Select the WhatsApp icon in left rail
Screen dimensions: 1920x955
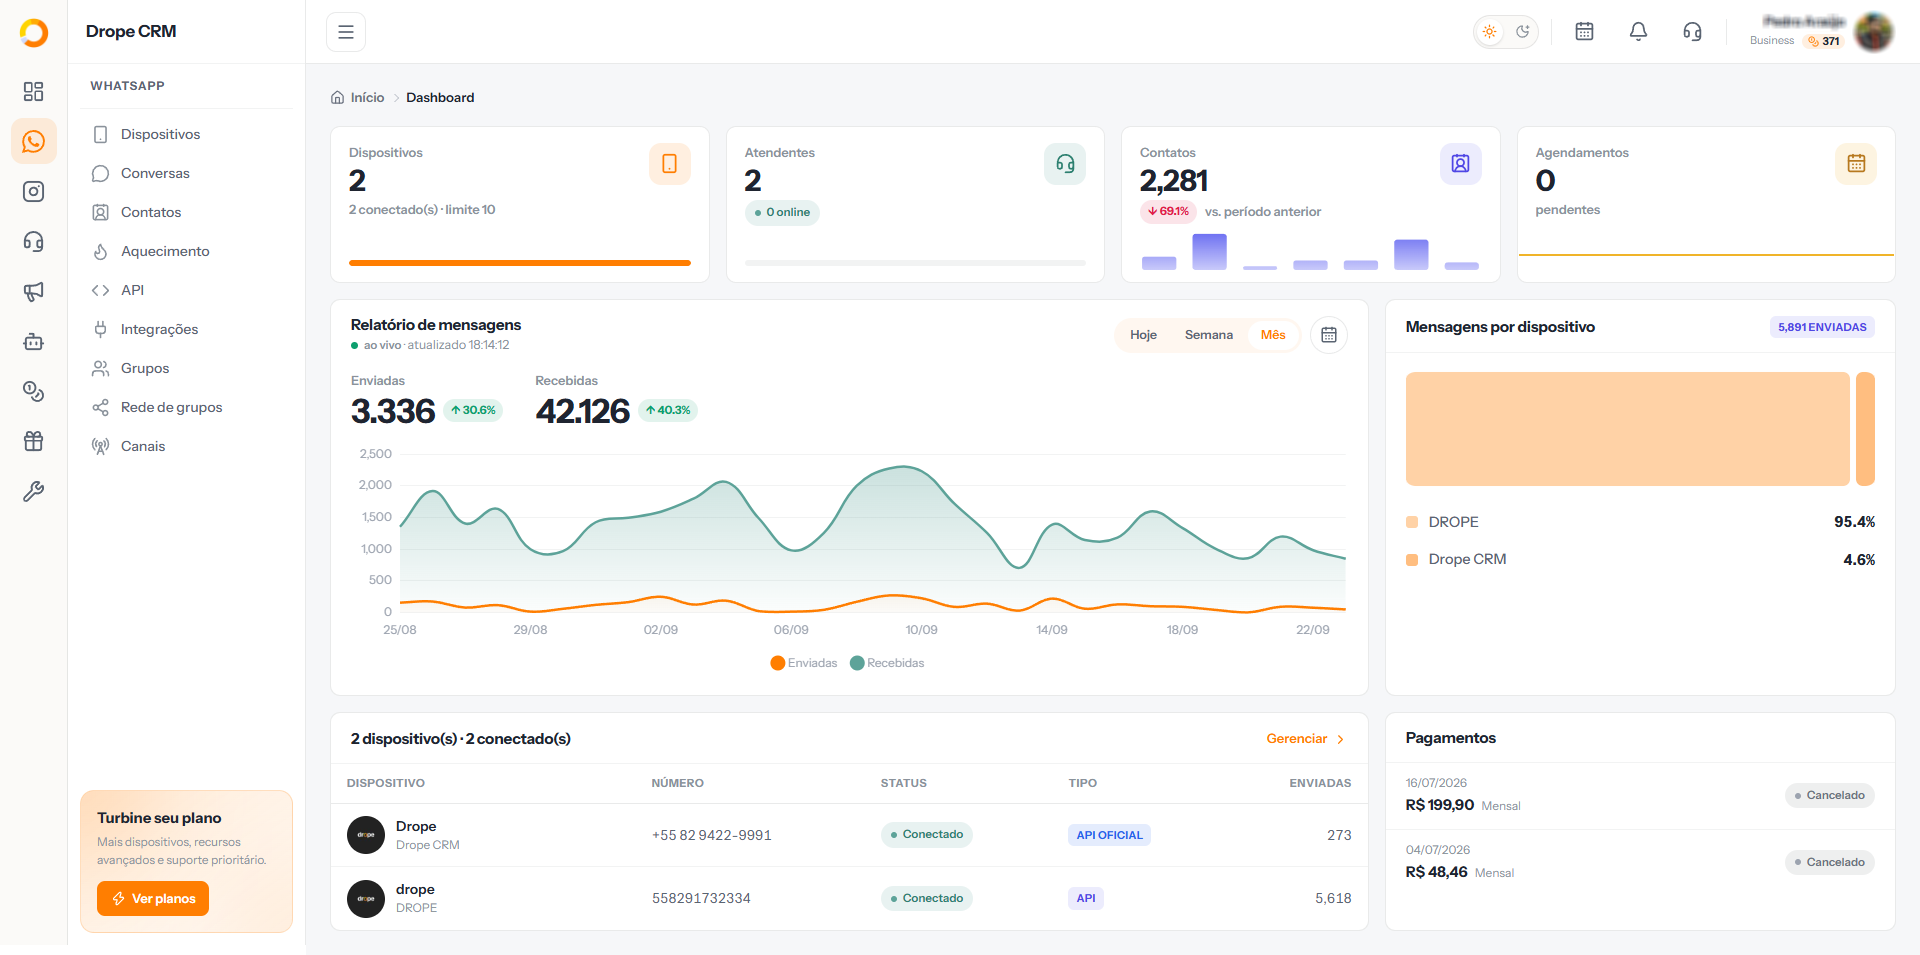[x=33, y=142]
